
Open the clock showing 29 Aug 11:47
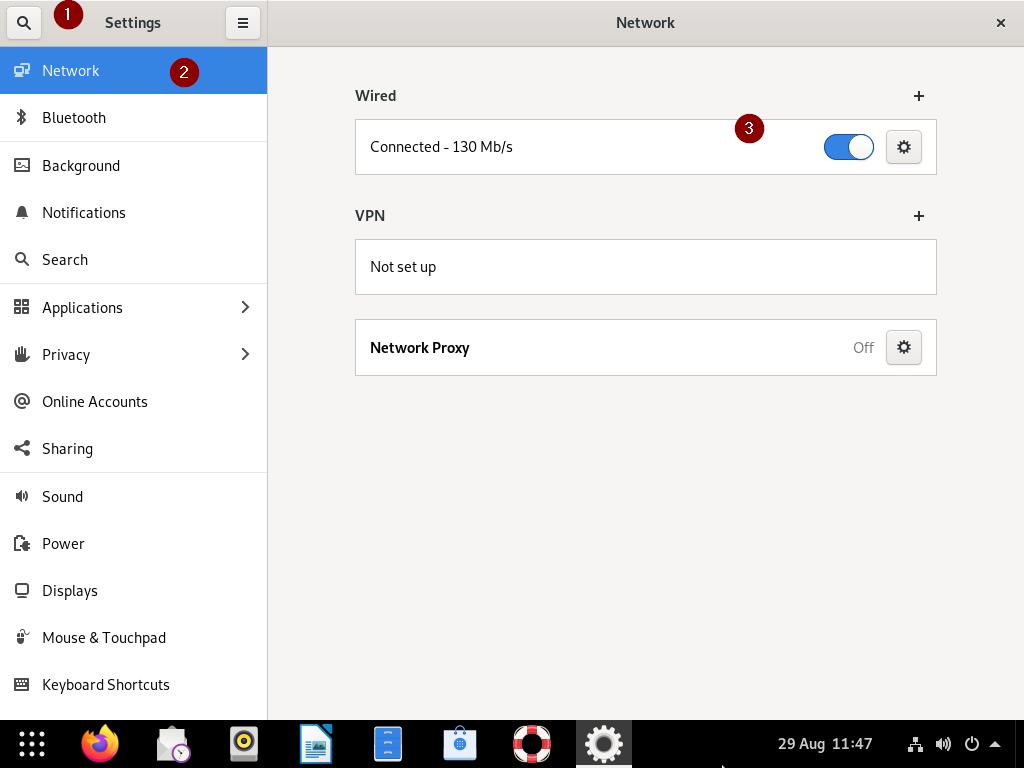click(x=824, y=744)
